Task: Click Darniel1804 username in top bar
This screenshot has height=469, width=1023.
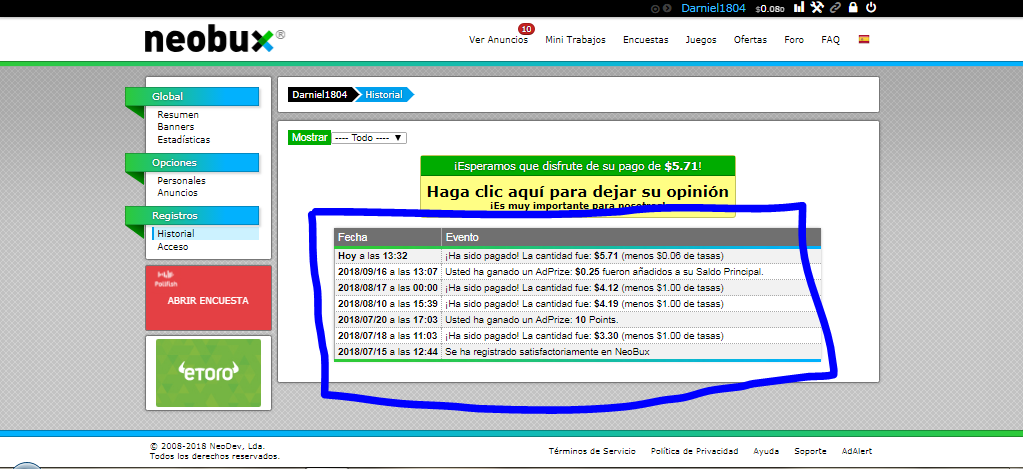Action: [x=713, y=8]
